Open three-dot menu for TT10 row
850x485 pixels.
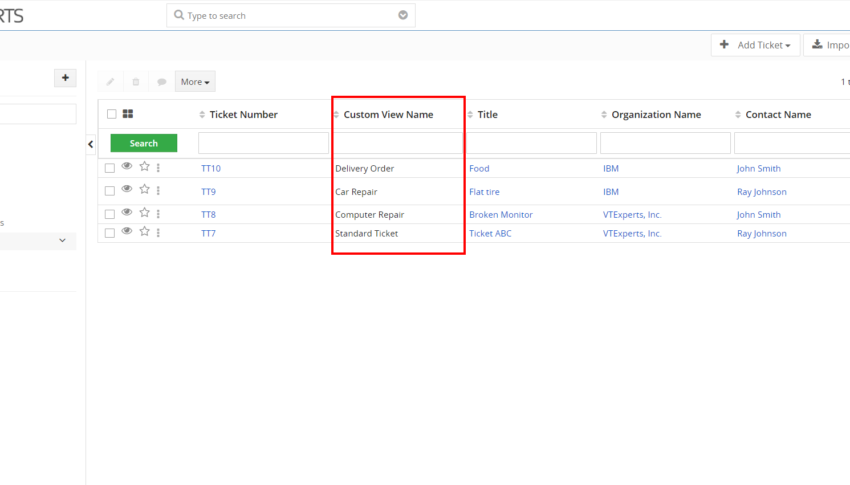(x=158, y=167)
